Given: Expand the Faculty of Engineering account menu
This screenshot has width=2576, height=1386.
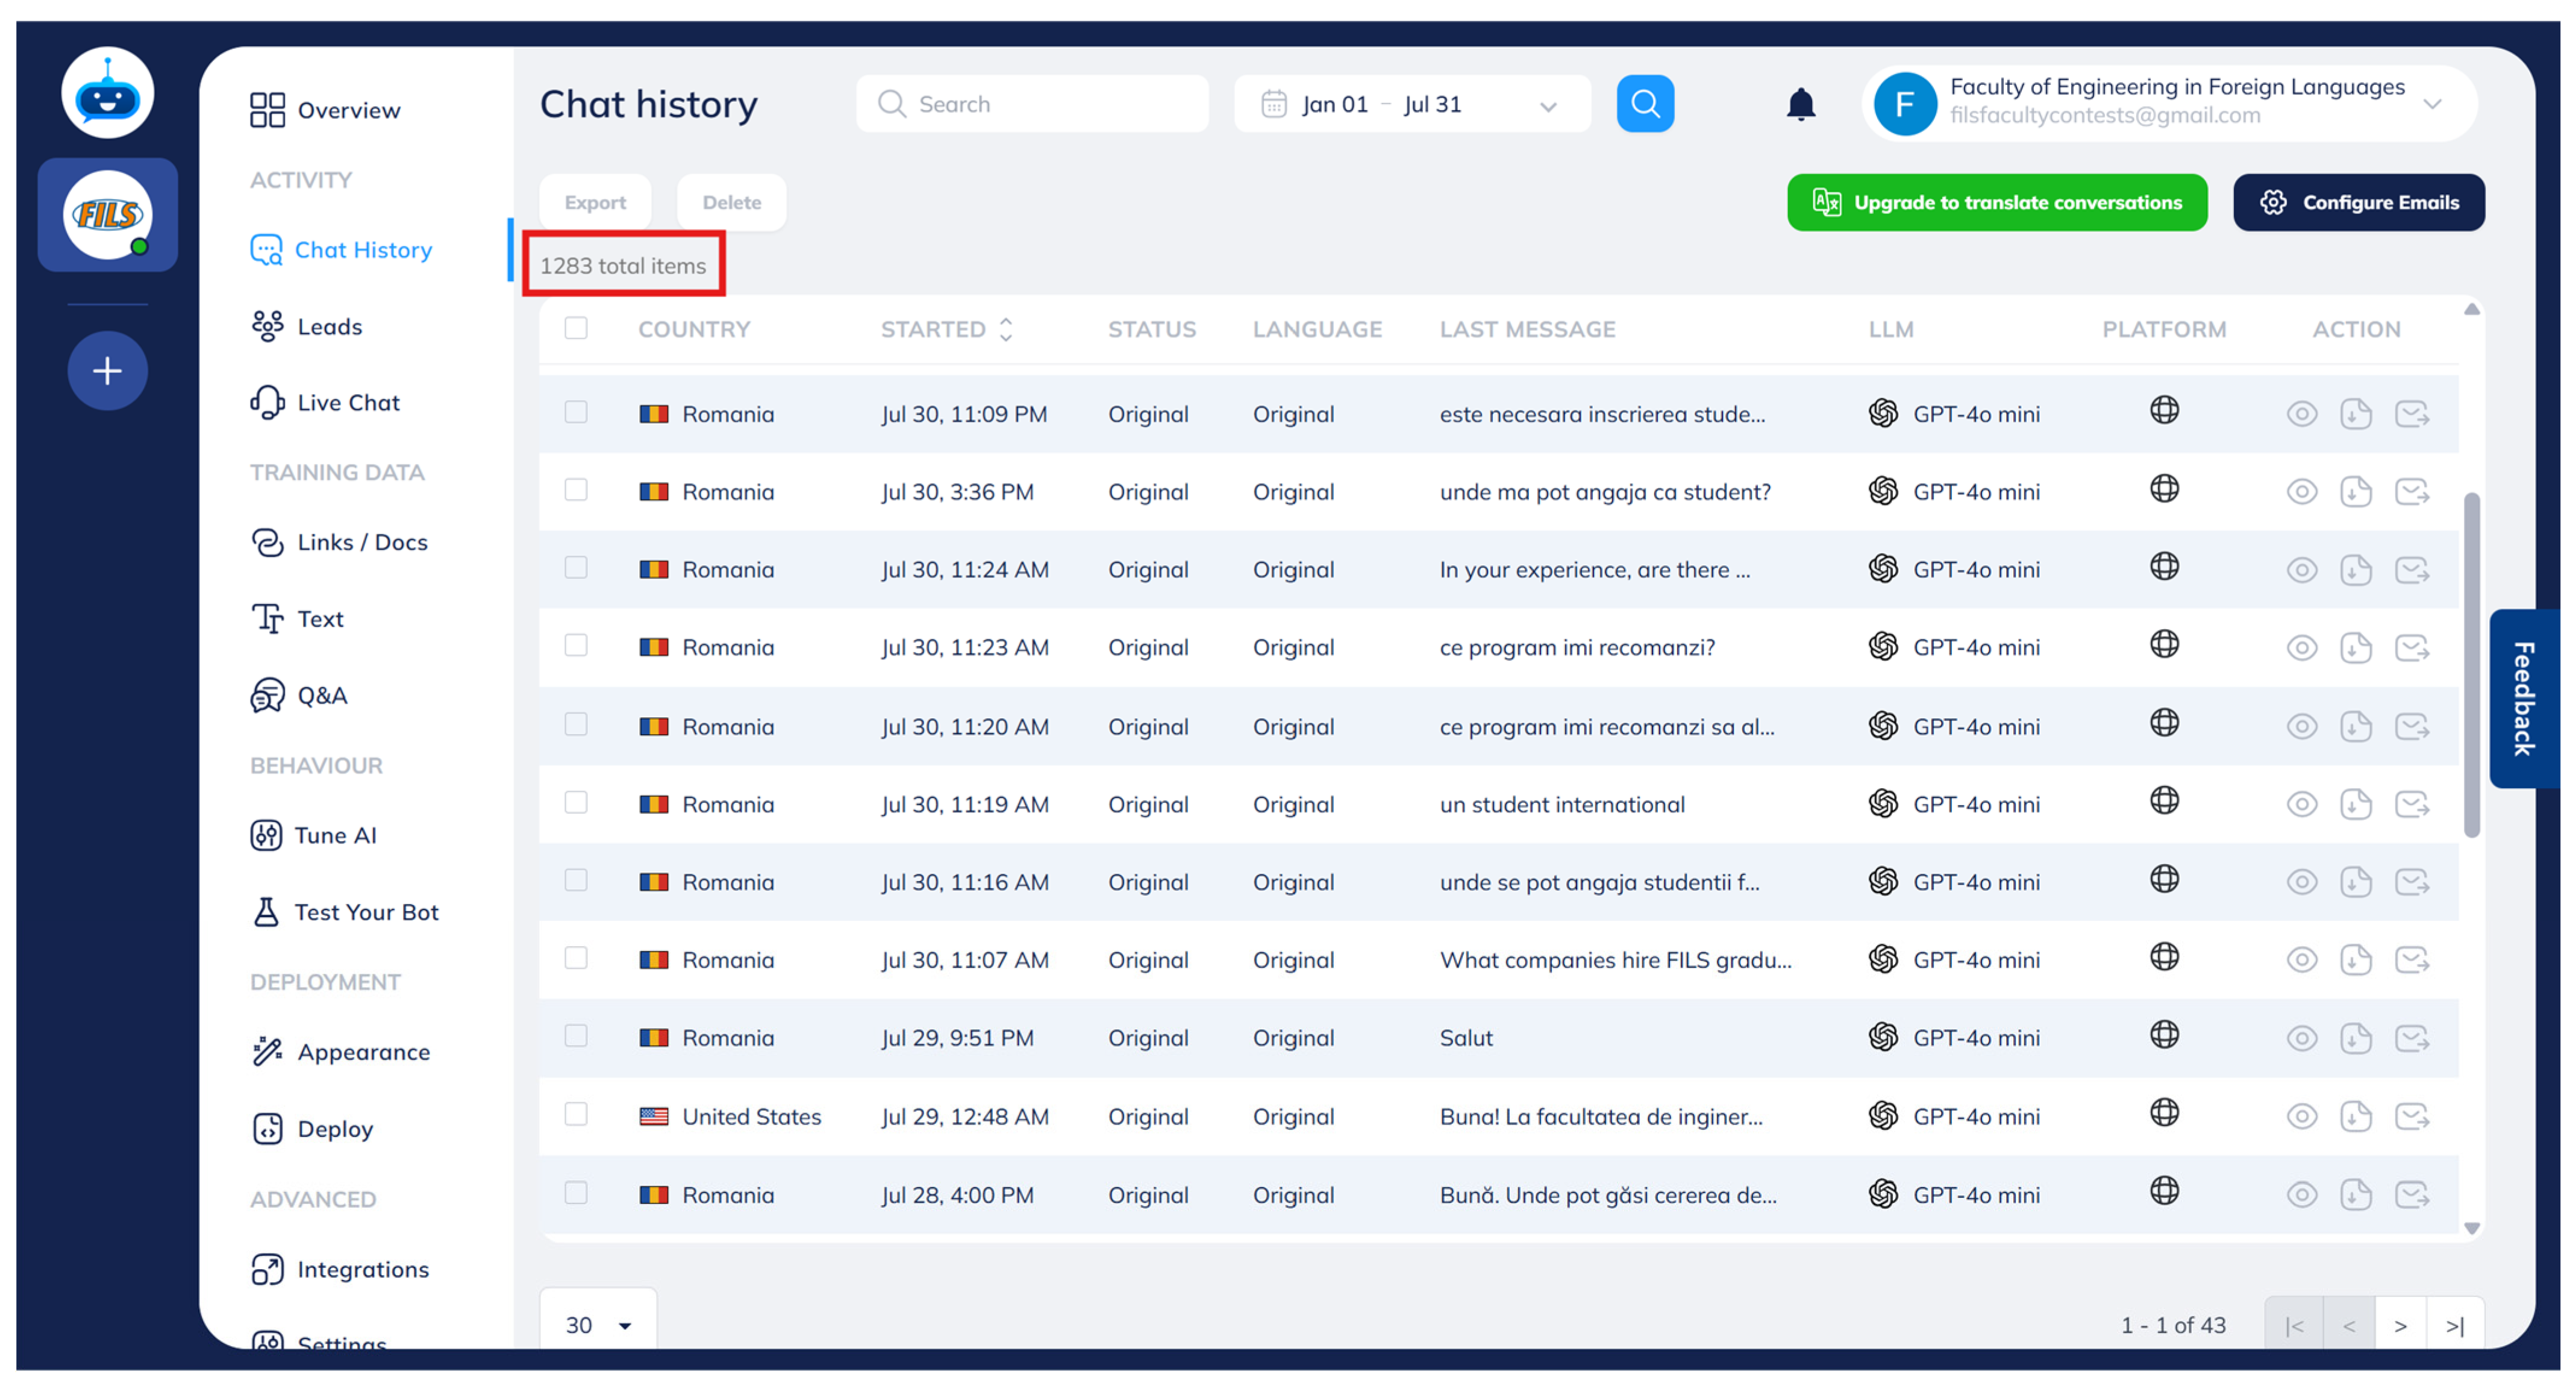Looking at the screenshot, I should point(2432,104).
